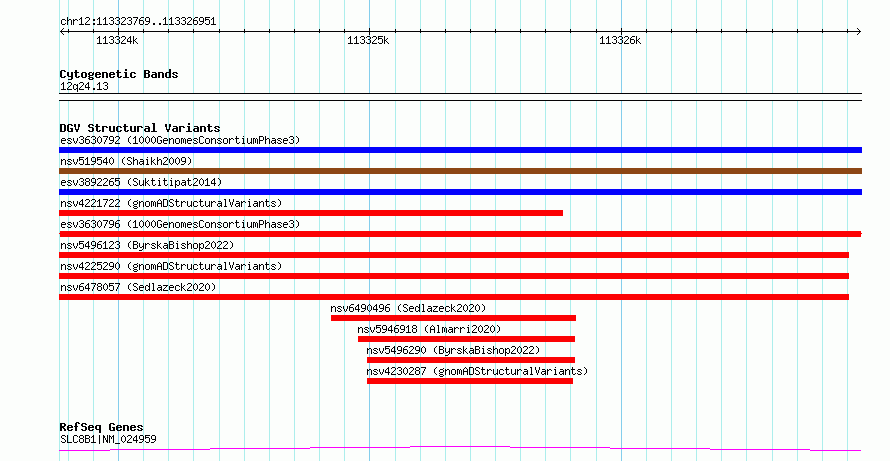Open nsv5946918 (Almarri2020) label
Screen dimensions: 890x461
(x=429, y=329)
